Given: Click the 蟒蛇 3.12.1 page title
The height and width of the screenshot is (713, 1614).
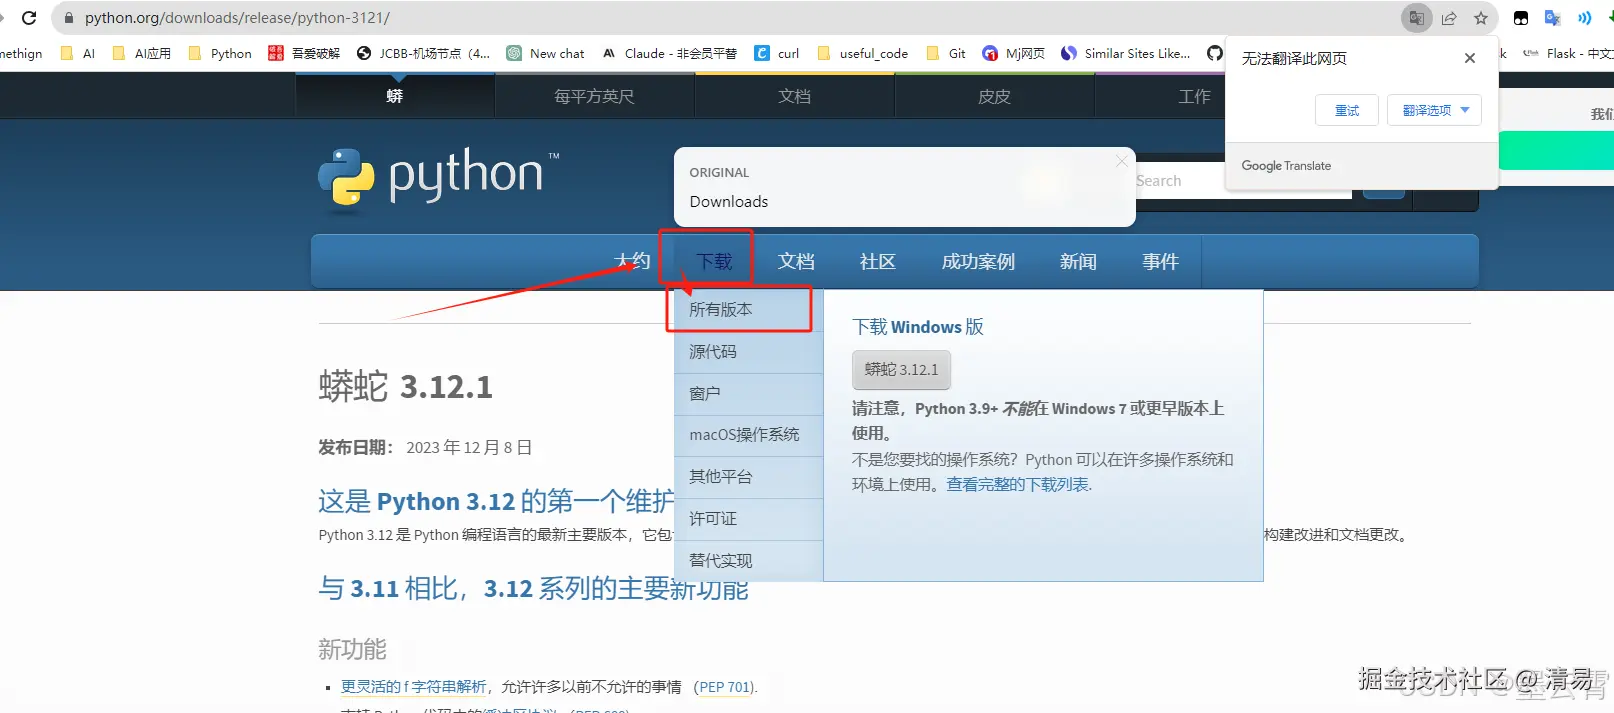Looking at the screenshot, I should pos(406,387).
